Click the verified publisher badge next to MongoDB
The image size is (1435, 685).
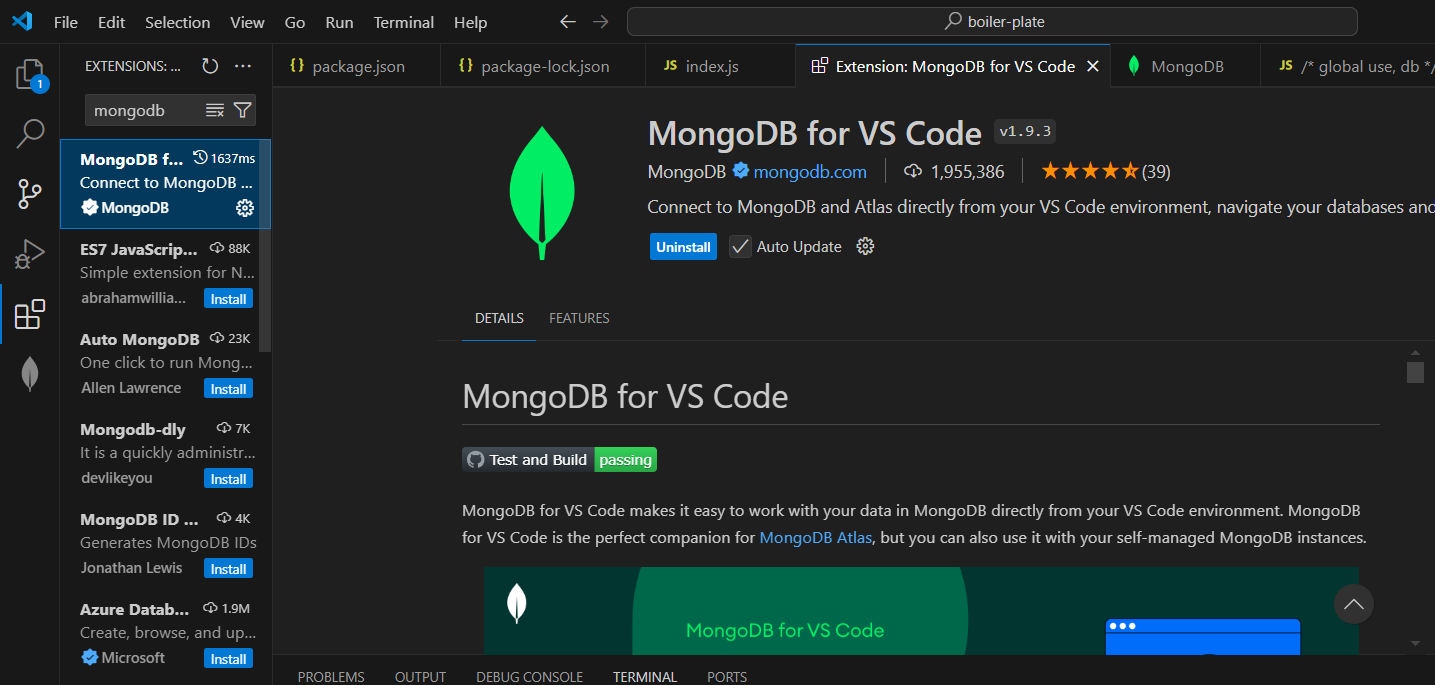[x=741, y=171]
